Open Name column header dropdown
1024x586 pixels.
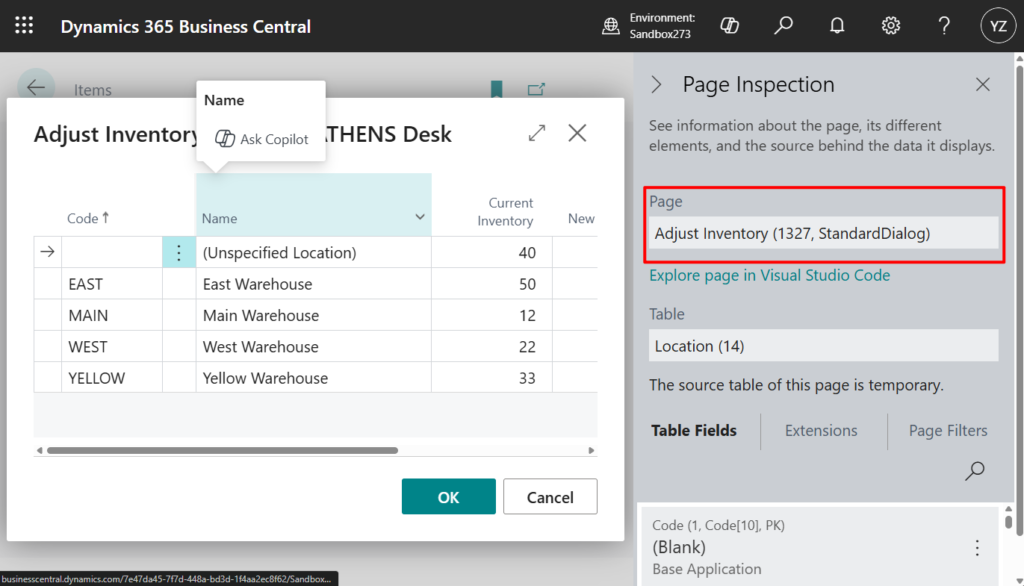pyautogui.click(x=419, y=218)
